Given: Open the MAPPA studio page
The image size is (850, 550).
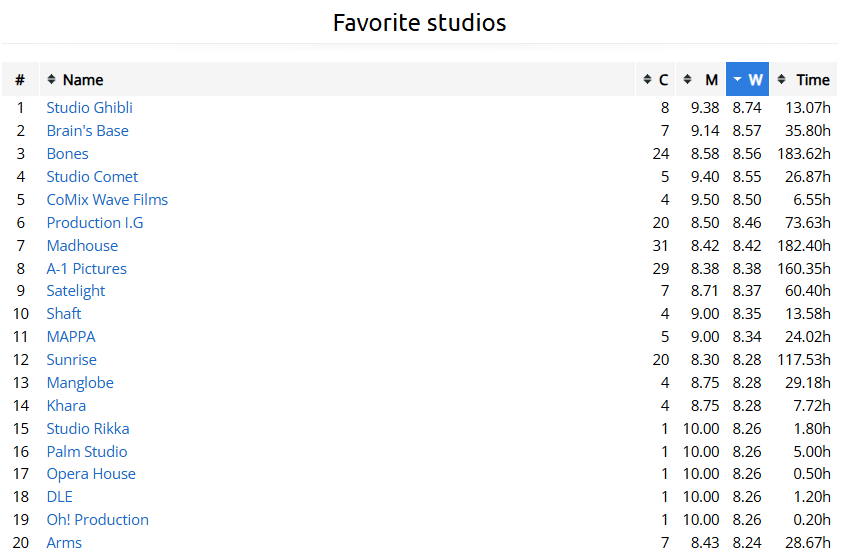Looking at the screenshot, I should pyautogui.click(x=71, y=337).
